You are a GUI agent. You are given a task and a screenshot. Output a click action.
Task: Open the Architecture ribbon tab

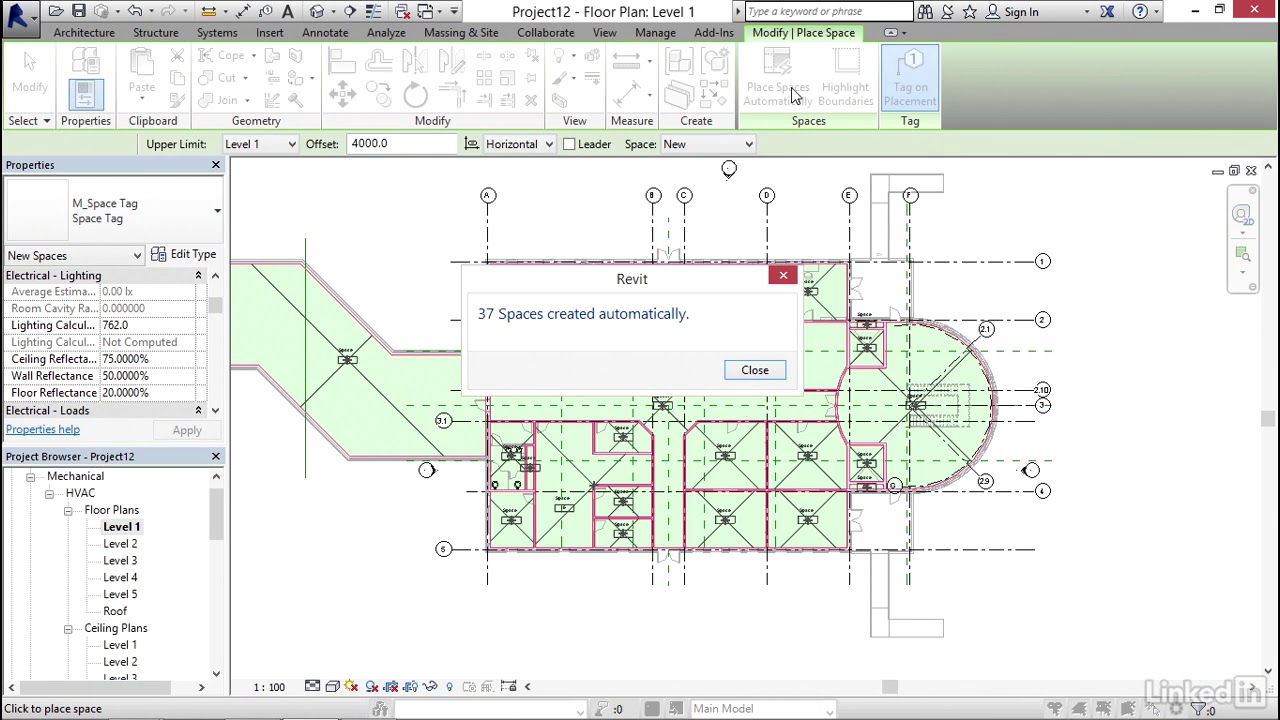(84, 33)
